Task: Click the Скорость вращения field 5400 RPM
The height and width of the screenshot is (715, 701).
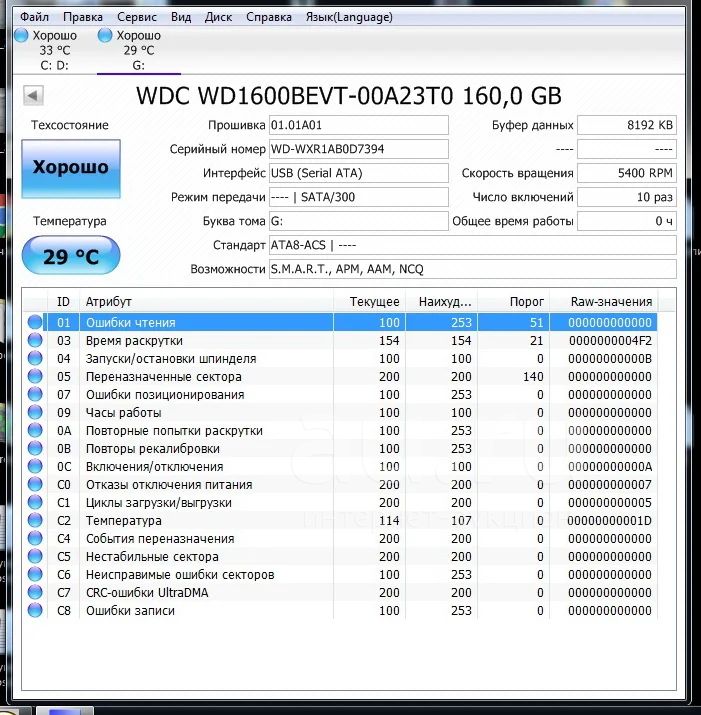Action: pos(627,173)
